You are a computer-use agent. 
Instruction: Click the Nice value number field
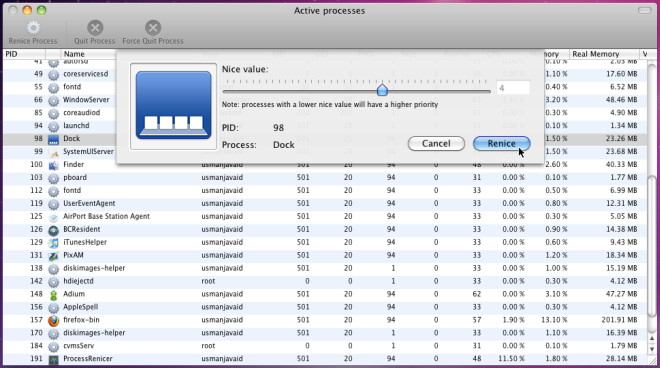513,88
